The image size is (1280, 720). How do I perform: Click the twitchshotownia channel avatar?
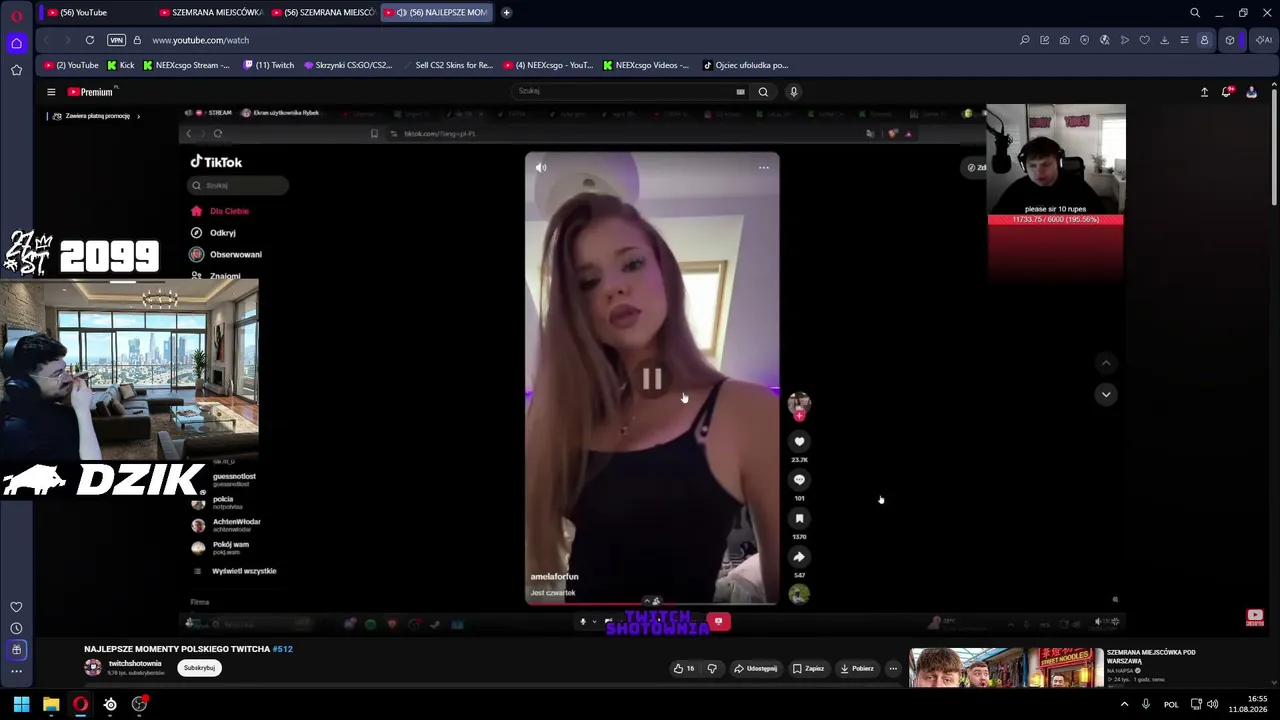93,667
